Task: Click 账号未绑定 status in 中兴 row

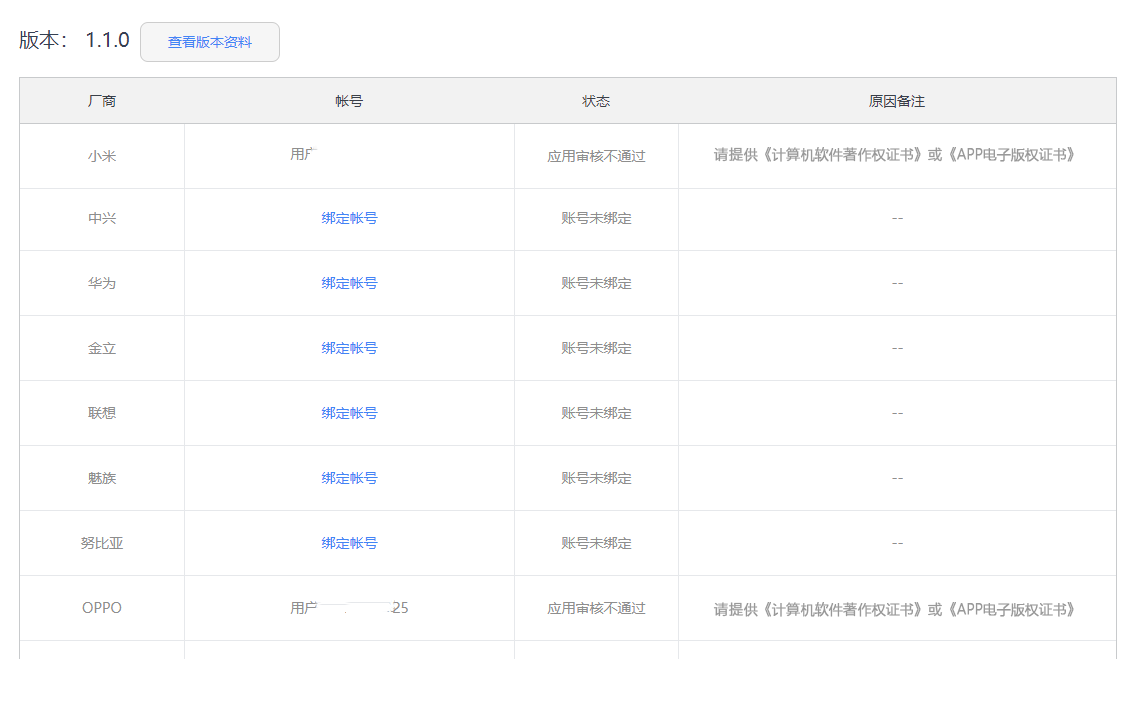Action: (x=596, y=218)
